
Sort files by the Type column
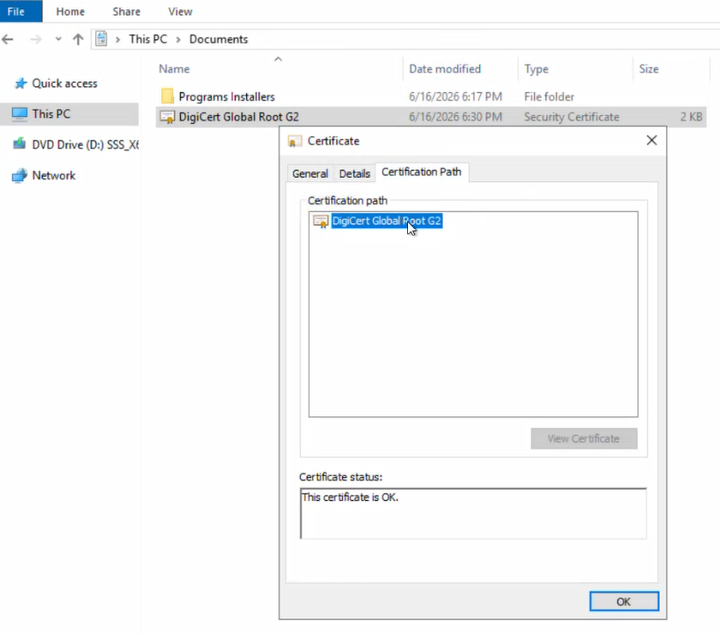536,69
